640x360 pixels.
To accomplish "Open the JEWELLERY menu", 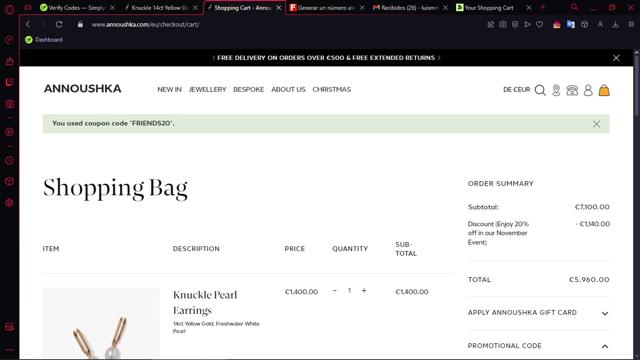I will click(x=207, y=89).
